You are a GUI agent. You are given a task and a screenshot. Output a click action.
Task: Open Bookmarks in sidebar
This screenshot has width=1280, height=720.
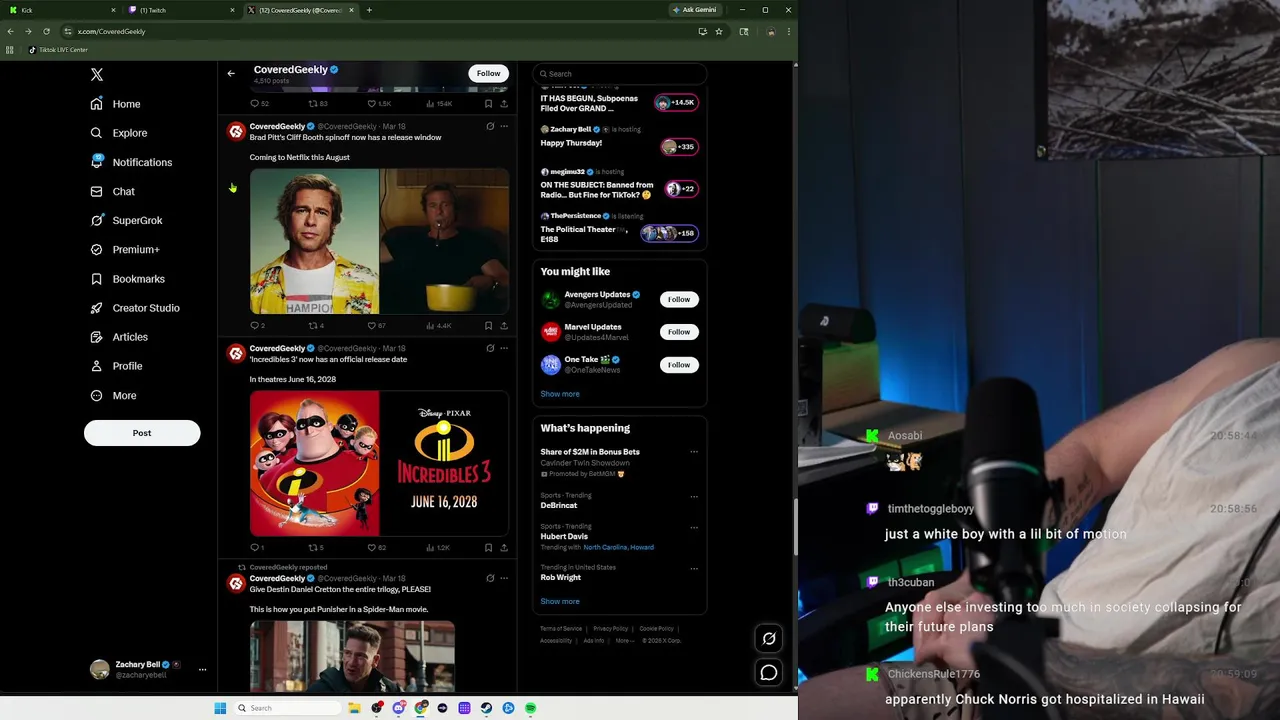click(x=127, y=279)
